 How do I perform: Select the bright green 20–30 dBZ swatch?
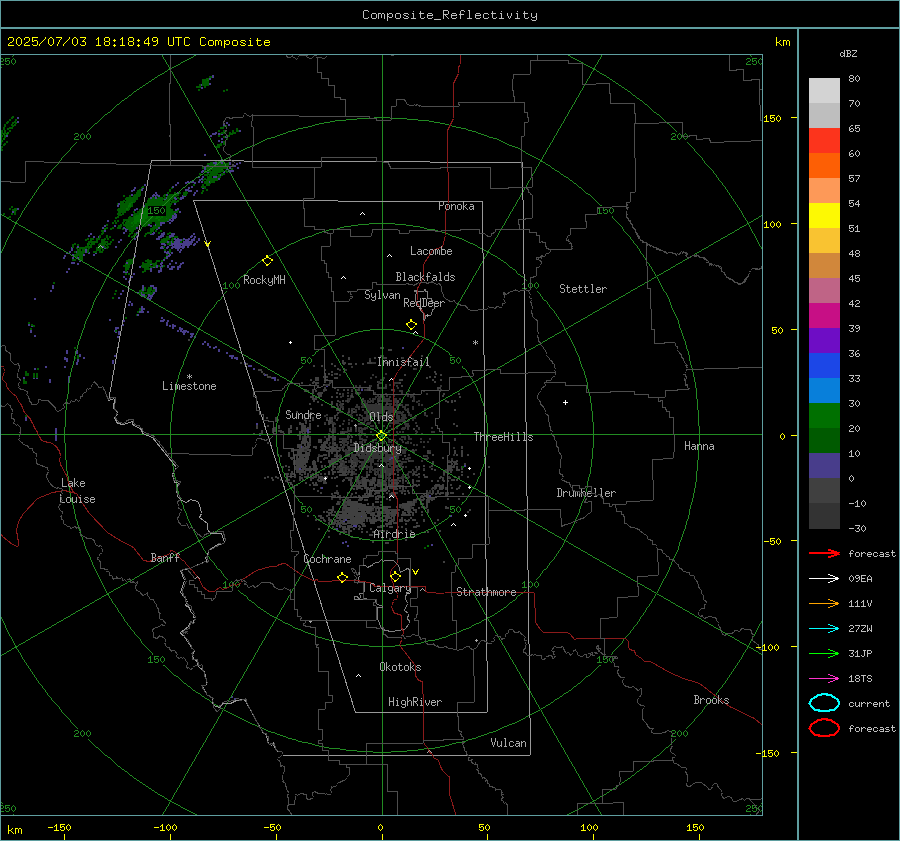click(824, 416)
